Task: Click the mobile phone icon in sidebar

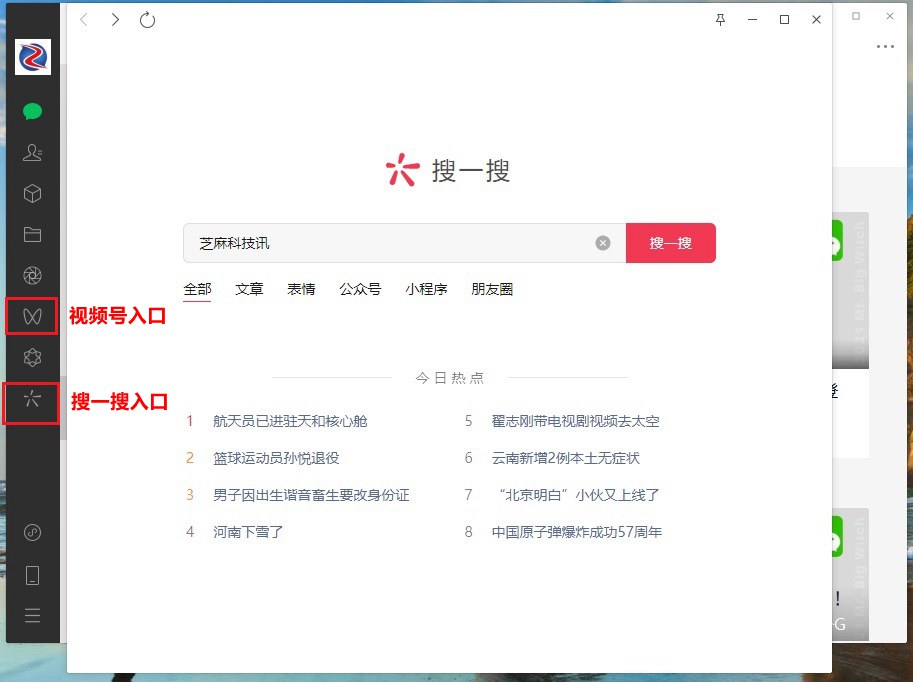Action: point(31,574)
